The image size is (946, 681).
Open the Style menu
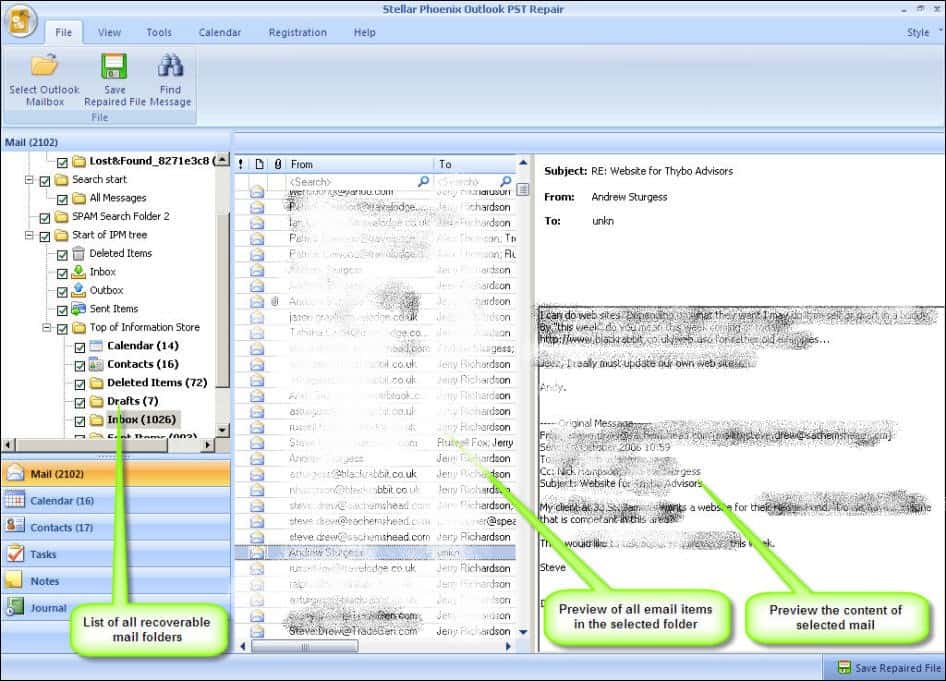[x=918, y=33]
